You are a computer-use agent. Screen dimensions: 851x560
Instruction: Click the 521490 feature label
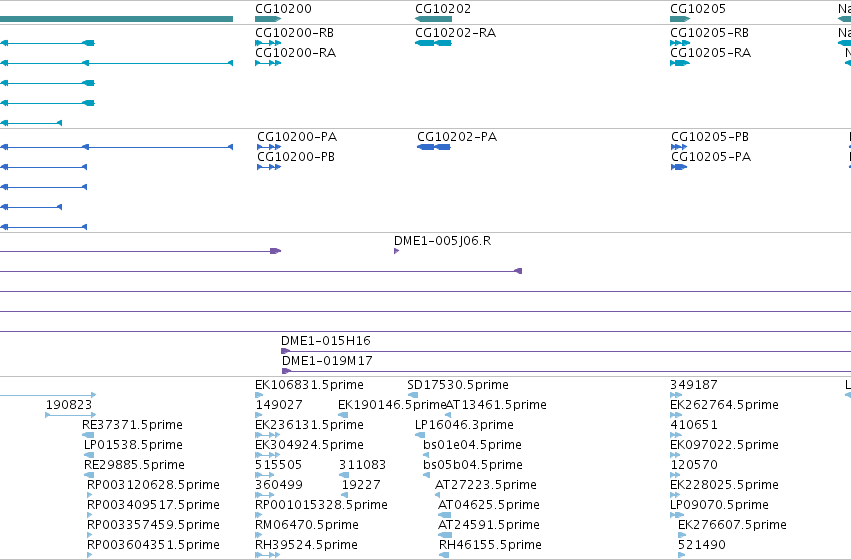coord(701,545)
